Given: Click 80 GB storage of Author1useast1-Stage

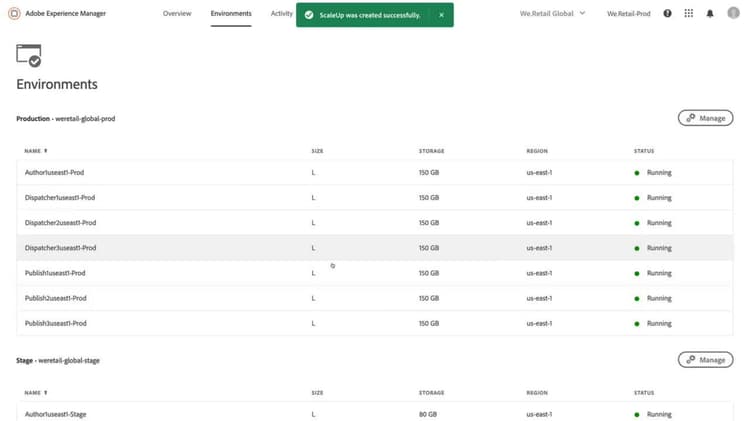Looking at the screenshot, I should point(428,414).
